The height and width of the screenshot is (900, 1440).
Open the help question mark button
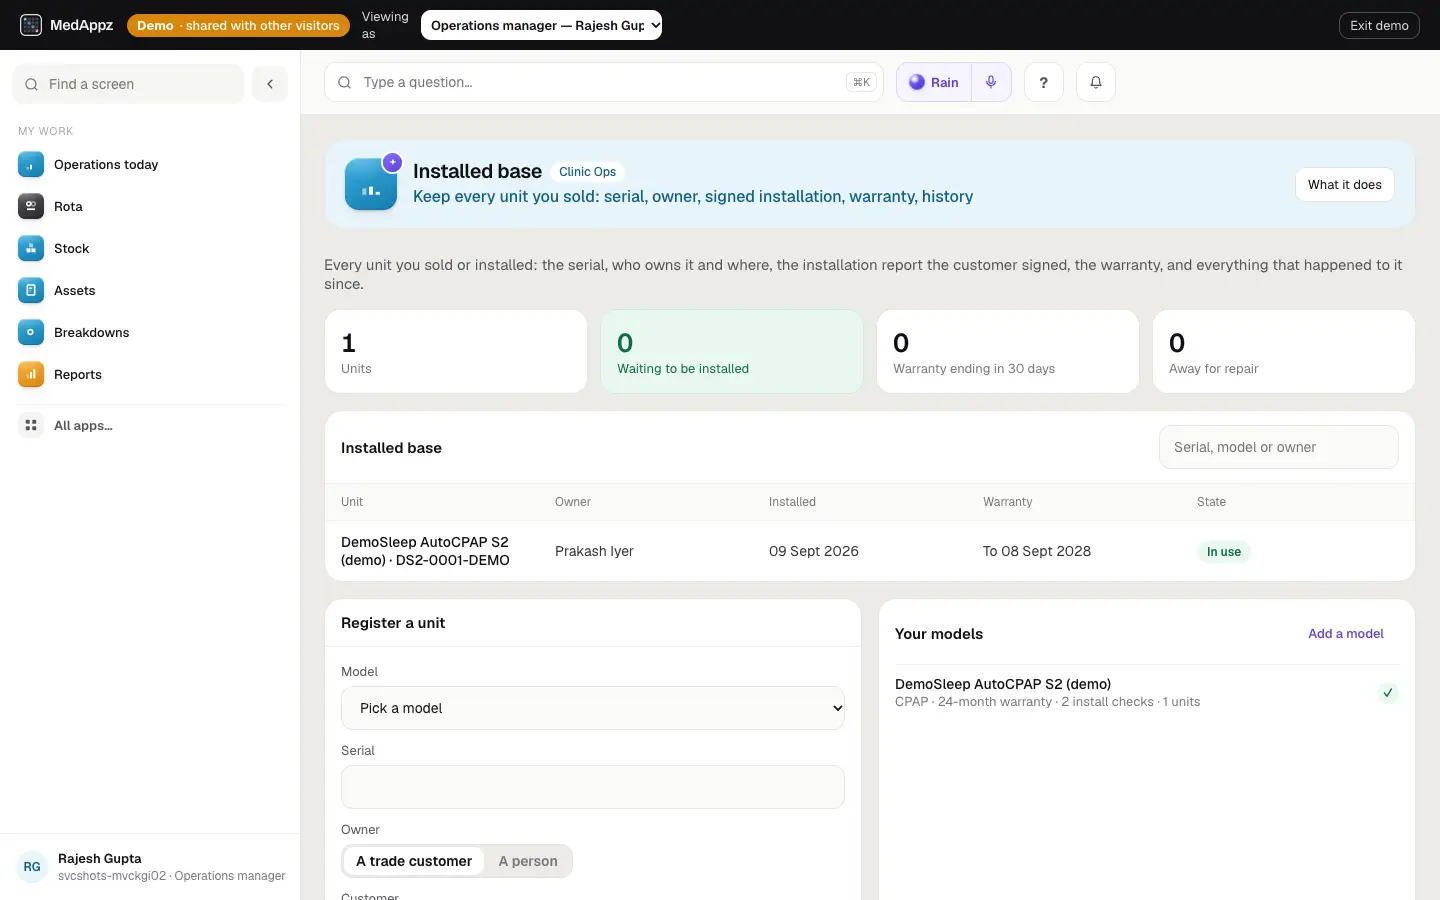click(1043, 82)
